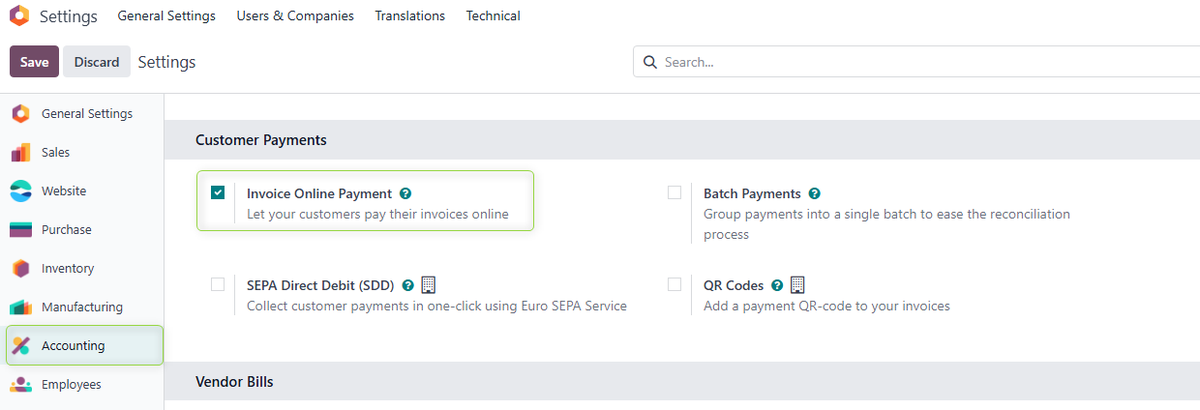Open the General Settings top menu
The height and width of the screenshot is (410, 1200).
coord(166,16)
